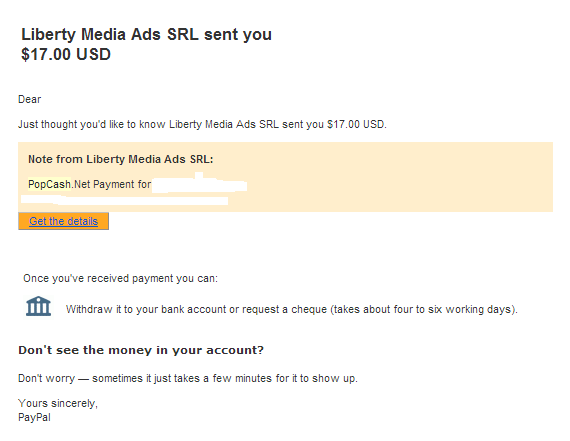Image resolution: width=570 pixels, height=441 pixels.
Task: Click the redacted white area after Payment for
Action: (200, 184)
